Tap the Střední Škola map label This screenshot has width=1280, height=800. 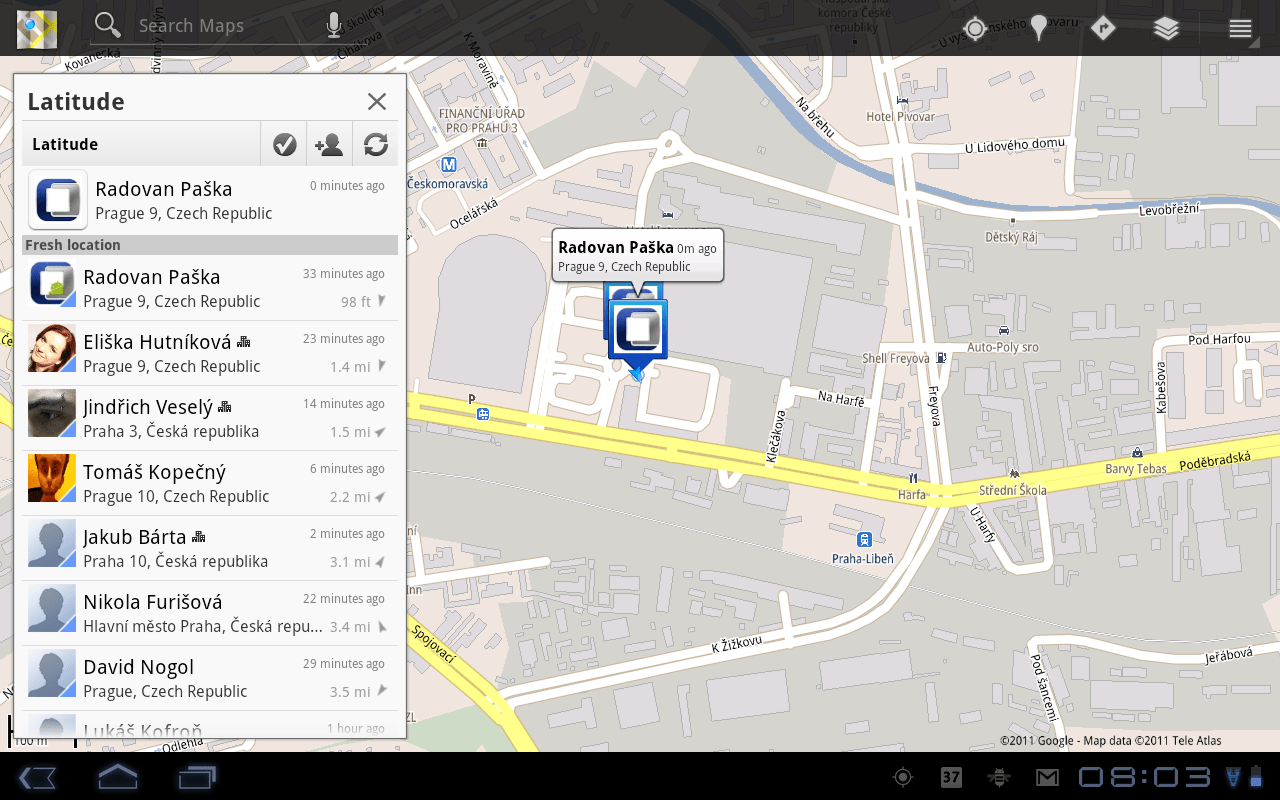click(x=1013, y=490)
